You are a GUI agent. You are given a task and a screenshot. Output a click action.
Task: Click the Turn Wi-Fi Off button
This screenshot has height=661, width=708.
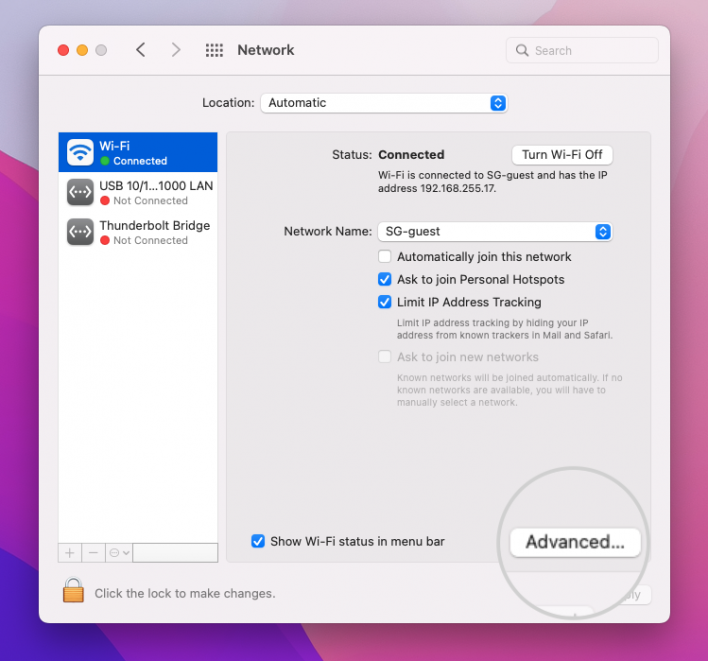[x=562, y=155]
